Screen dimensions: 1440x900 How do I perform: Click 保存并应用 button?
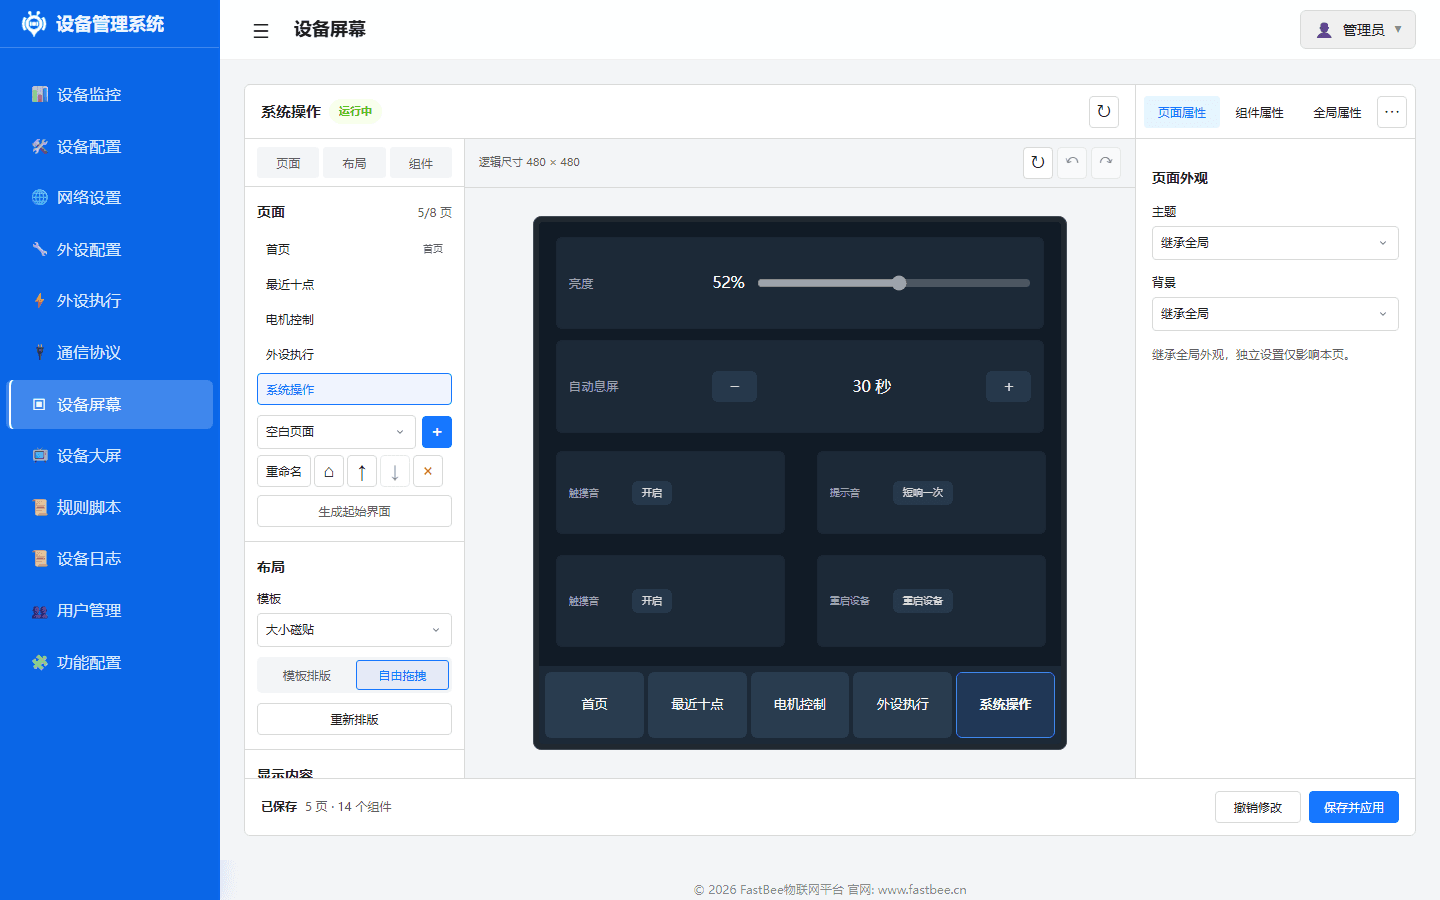tap(1354, 807)
